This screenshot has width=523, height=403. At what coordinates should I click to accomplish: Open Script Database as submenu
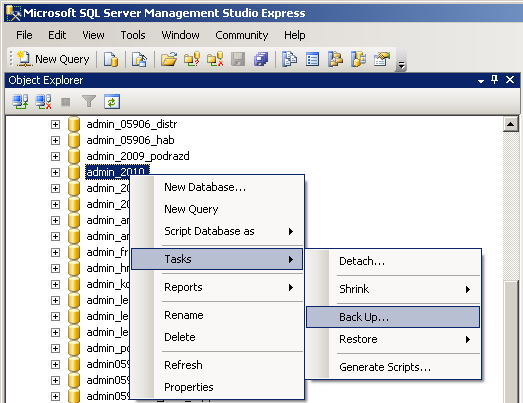[x=217, y=231]
